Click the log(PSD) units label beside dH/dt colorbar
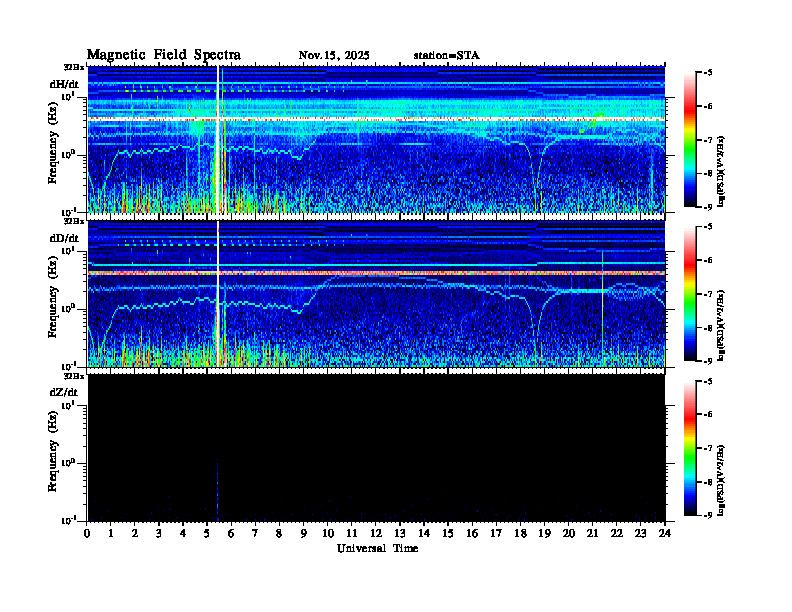The height and width of the screenshot is (612, 792). 722,171
